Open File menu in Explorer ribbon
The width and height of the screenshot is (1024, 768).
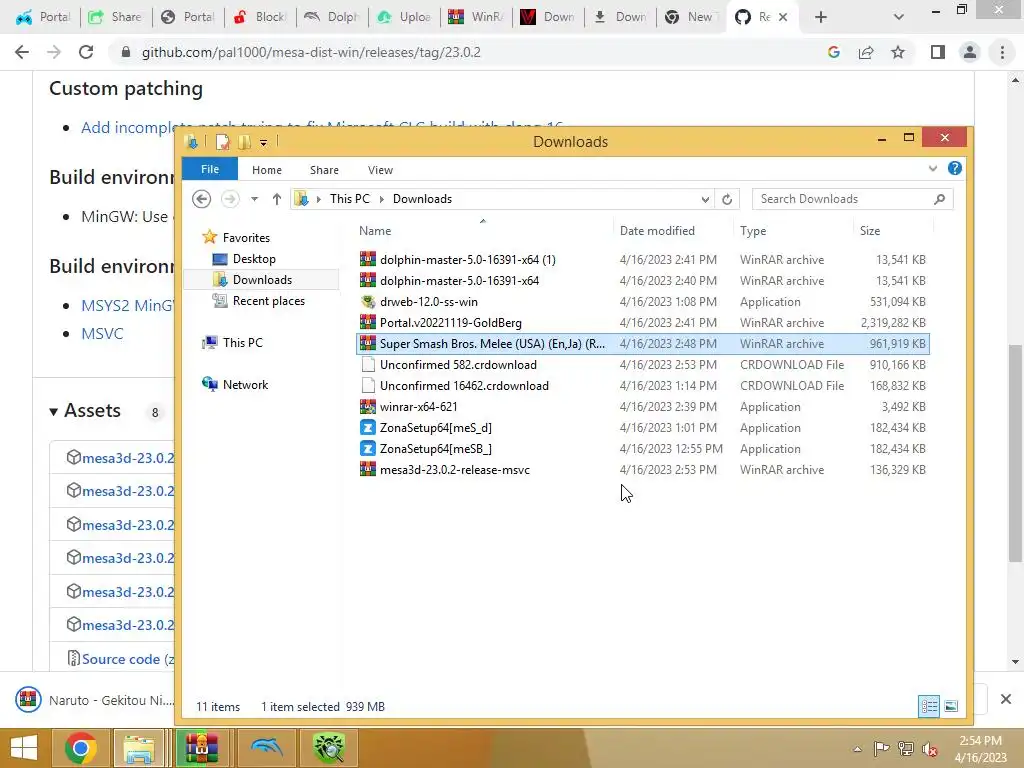click(210, 169)
